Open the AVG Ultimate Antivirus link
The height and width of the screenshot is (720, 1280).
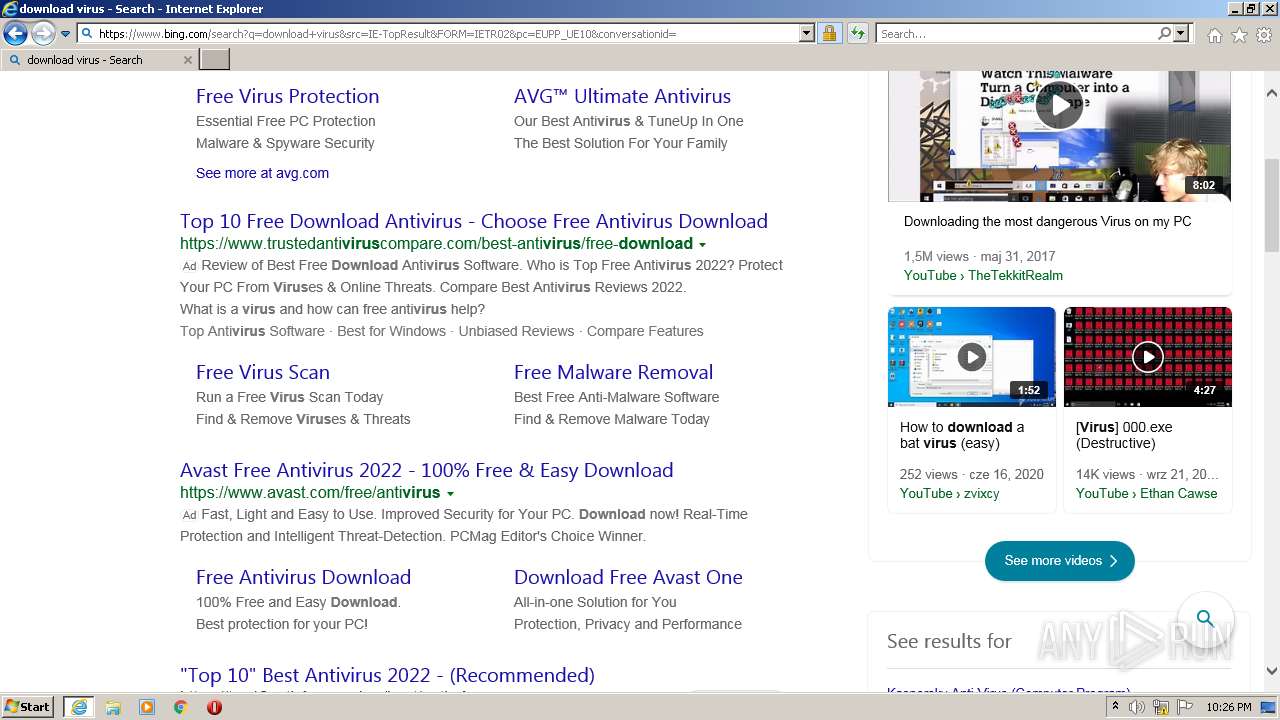622,96
